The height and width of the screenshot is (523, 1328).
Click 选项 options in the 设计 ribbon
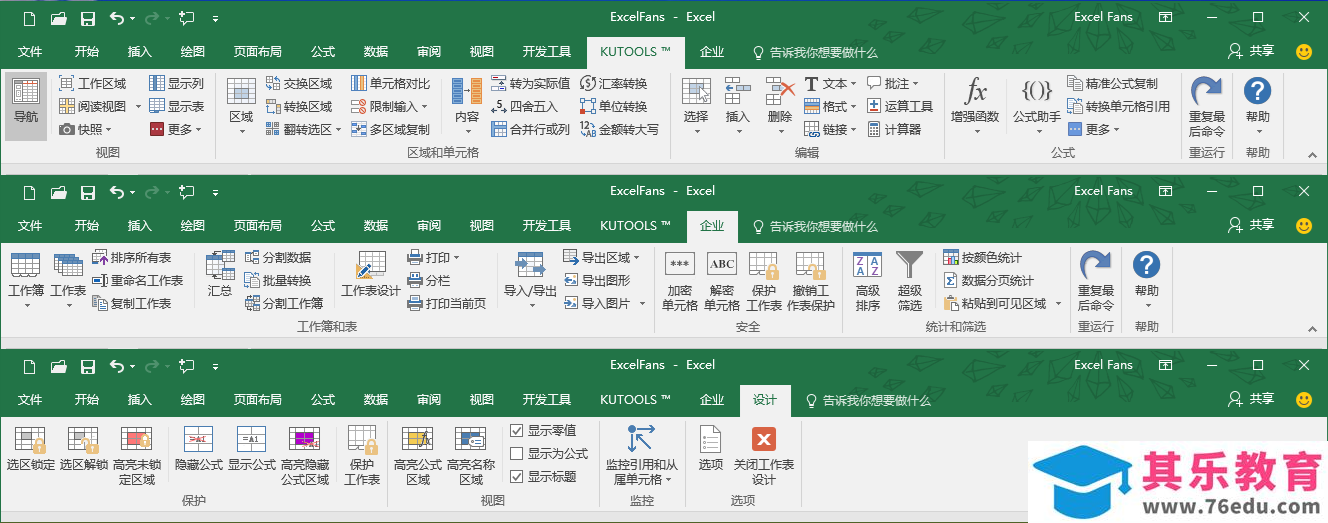tap(711, 447)
